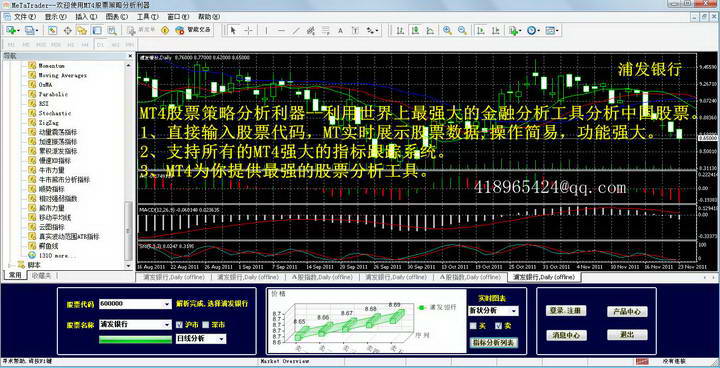
Task: Enable the 深市 checkbox
Action: (x=206, y=324)
